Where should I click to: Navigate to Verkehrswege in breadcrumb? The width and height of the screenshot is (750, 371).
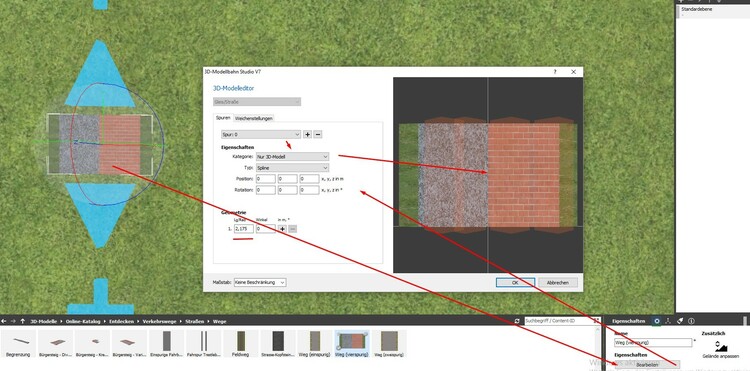(158, 321)
